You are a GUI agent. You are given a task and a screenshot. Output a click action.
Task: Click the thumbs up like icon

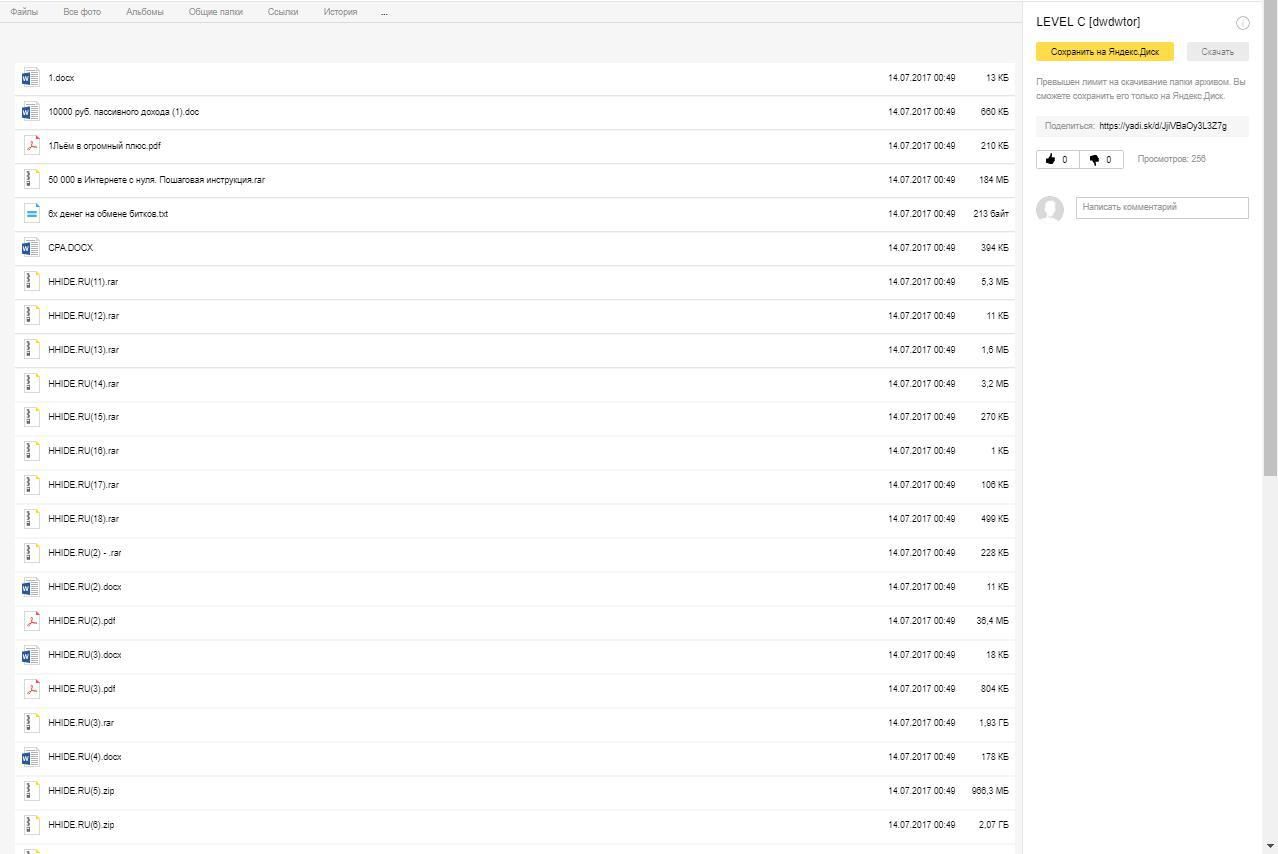click(1050, 159)
